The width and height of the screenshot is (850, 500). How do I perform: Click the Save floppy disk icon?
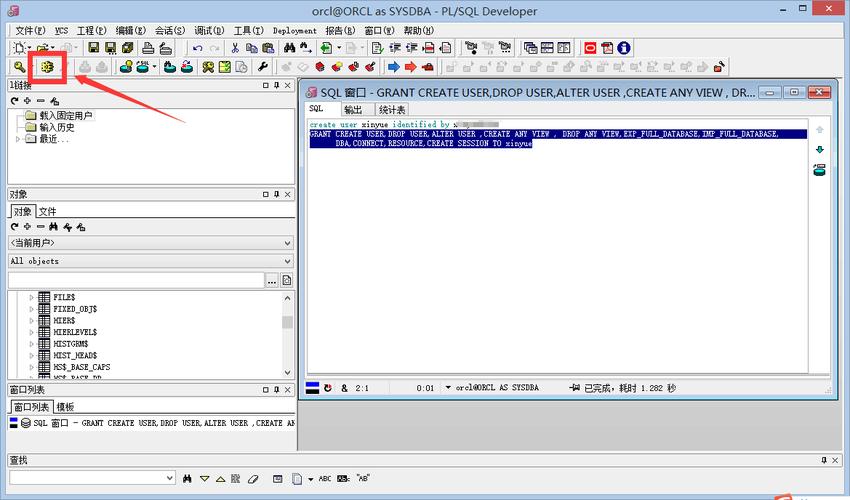(94, 48)
